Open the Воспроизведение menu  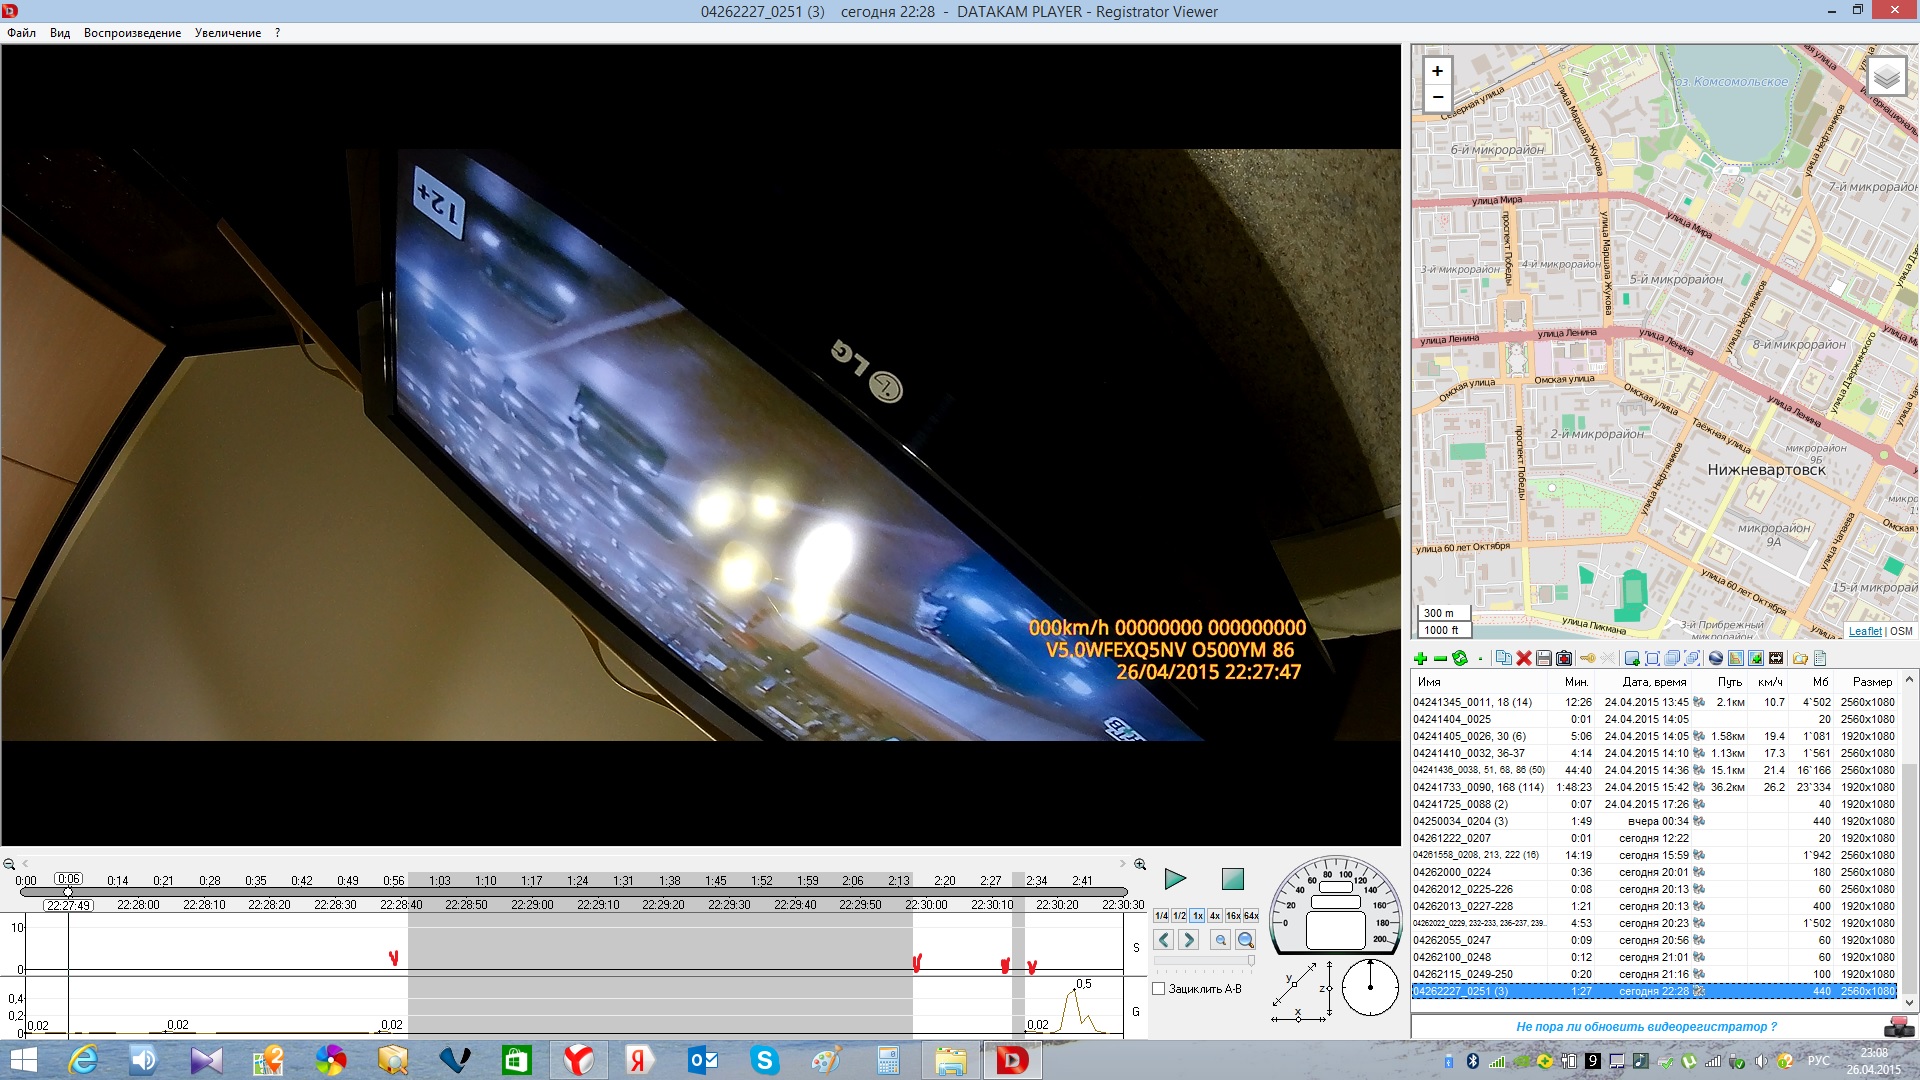coord(132,33)
